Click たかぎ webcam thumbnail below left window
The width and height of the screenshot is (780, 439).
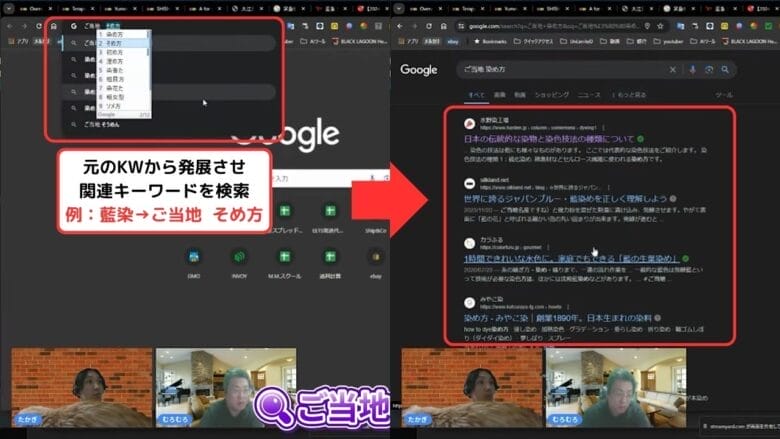point(82,387)
